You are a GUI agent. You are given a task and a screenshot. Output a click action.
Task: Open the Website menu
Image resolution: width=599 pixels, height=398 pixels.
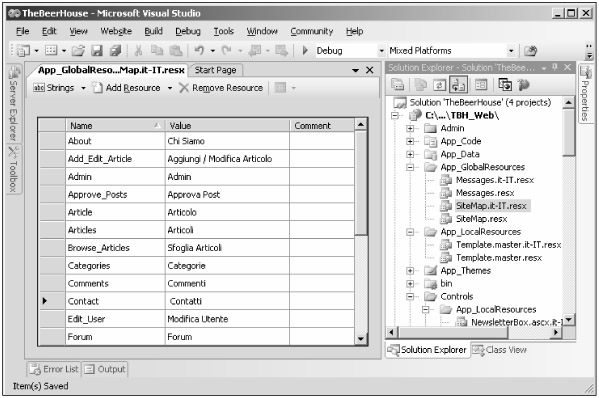click(116, 31)
